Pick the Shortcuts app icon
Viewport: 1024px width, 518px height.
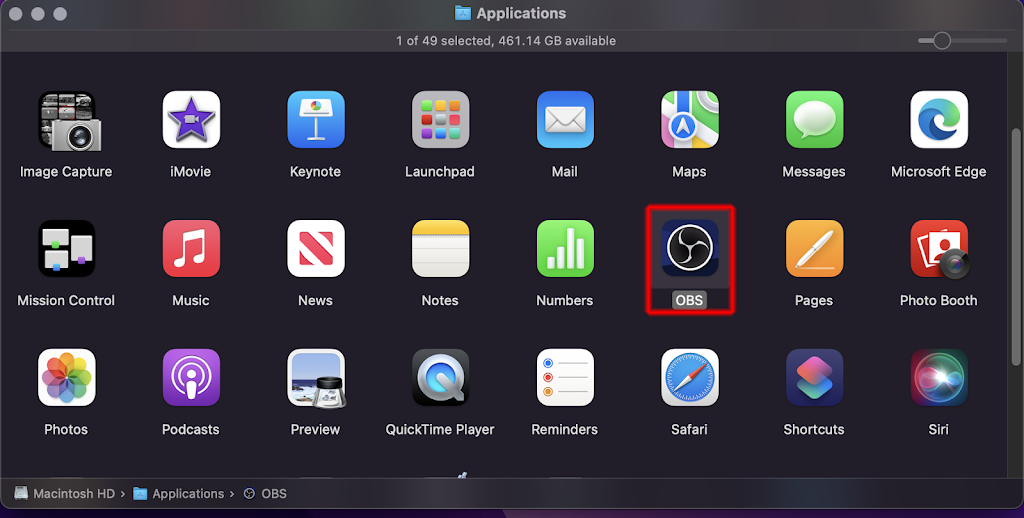pos(813,378)
